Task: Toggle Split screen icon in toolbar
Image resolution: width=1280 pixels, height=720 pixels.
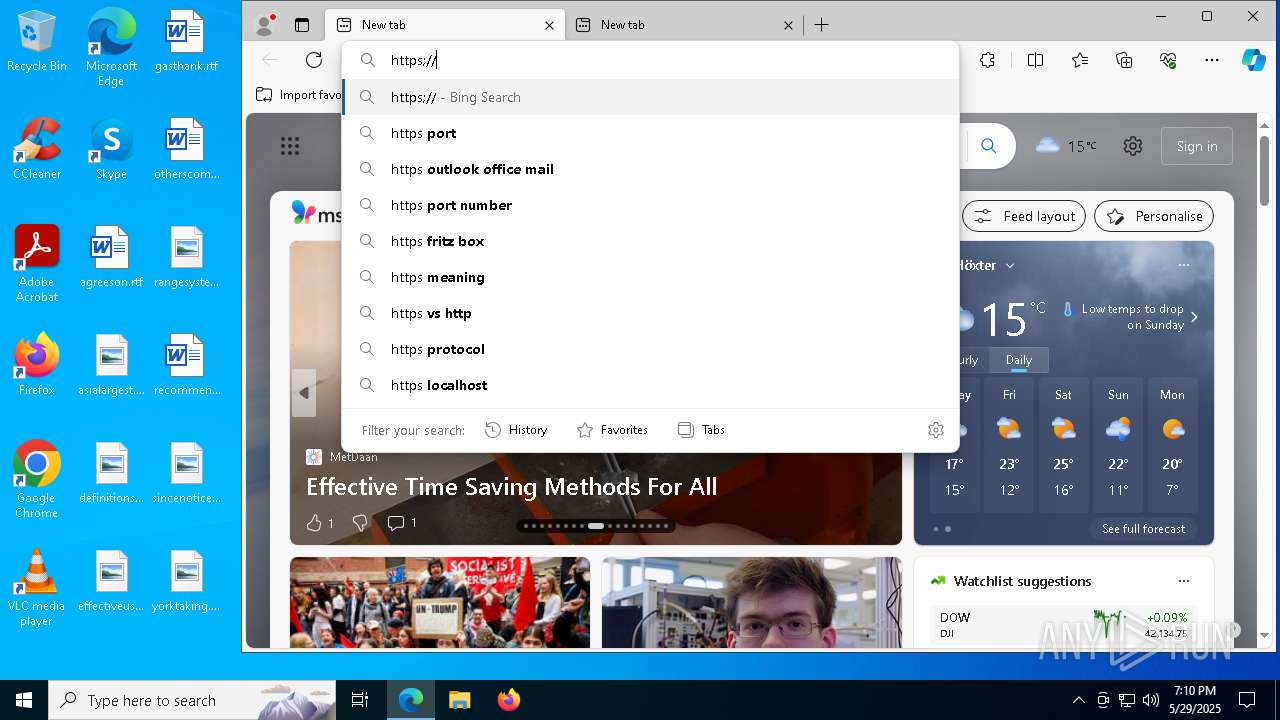Action: (1035, 60)
